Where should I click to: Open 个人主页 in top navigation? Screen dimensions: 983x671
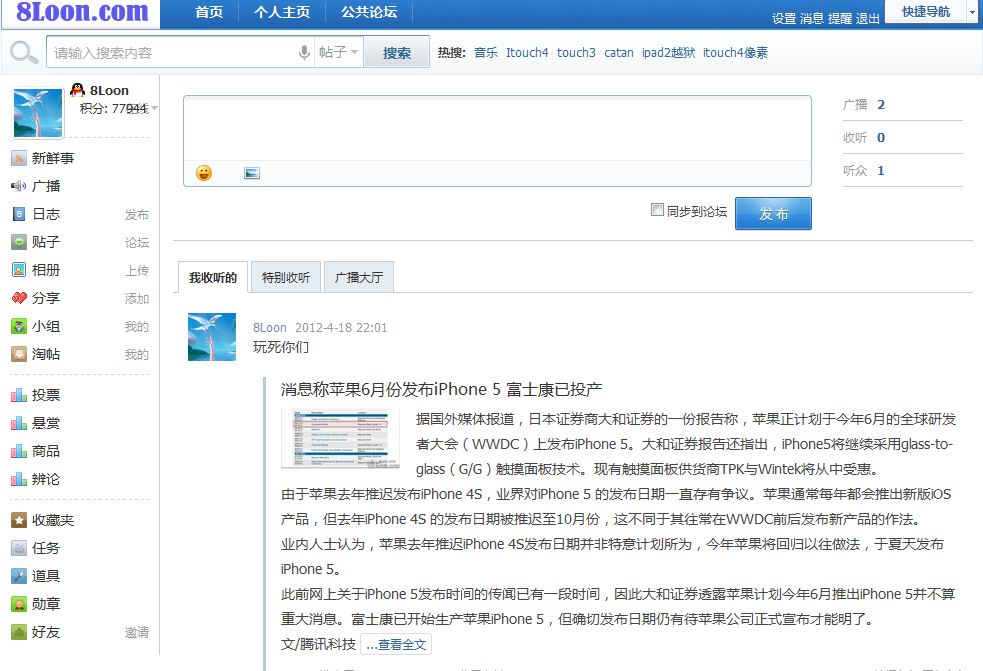281,12
